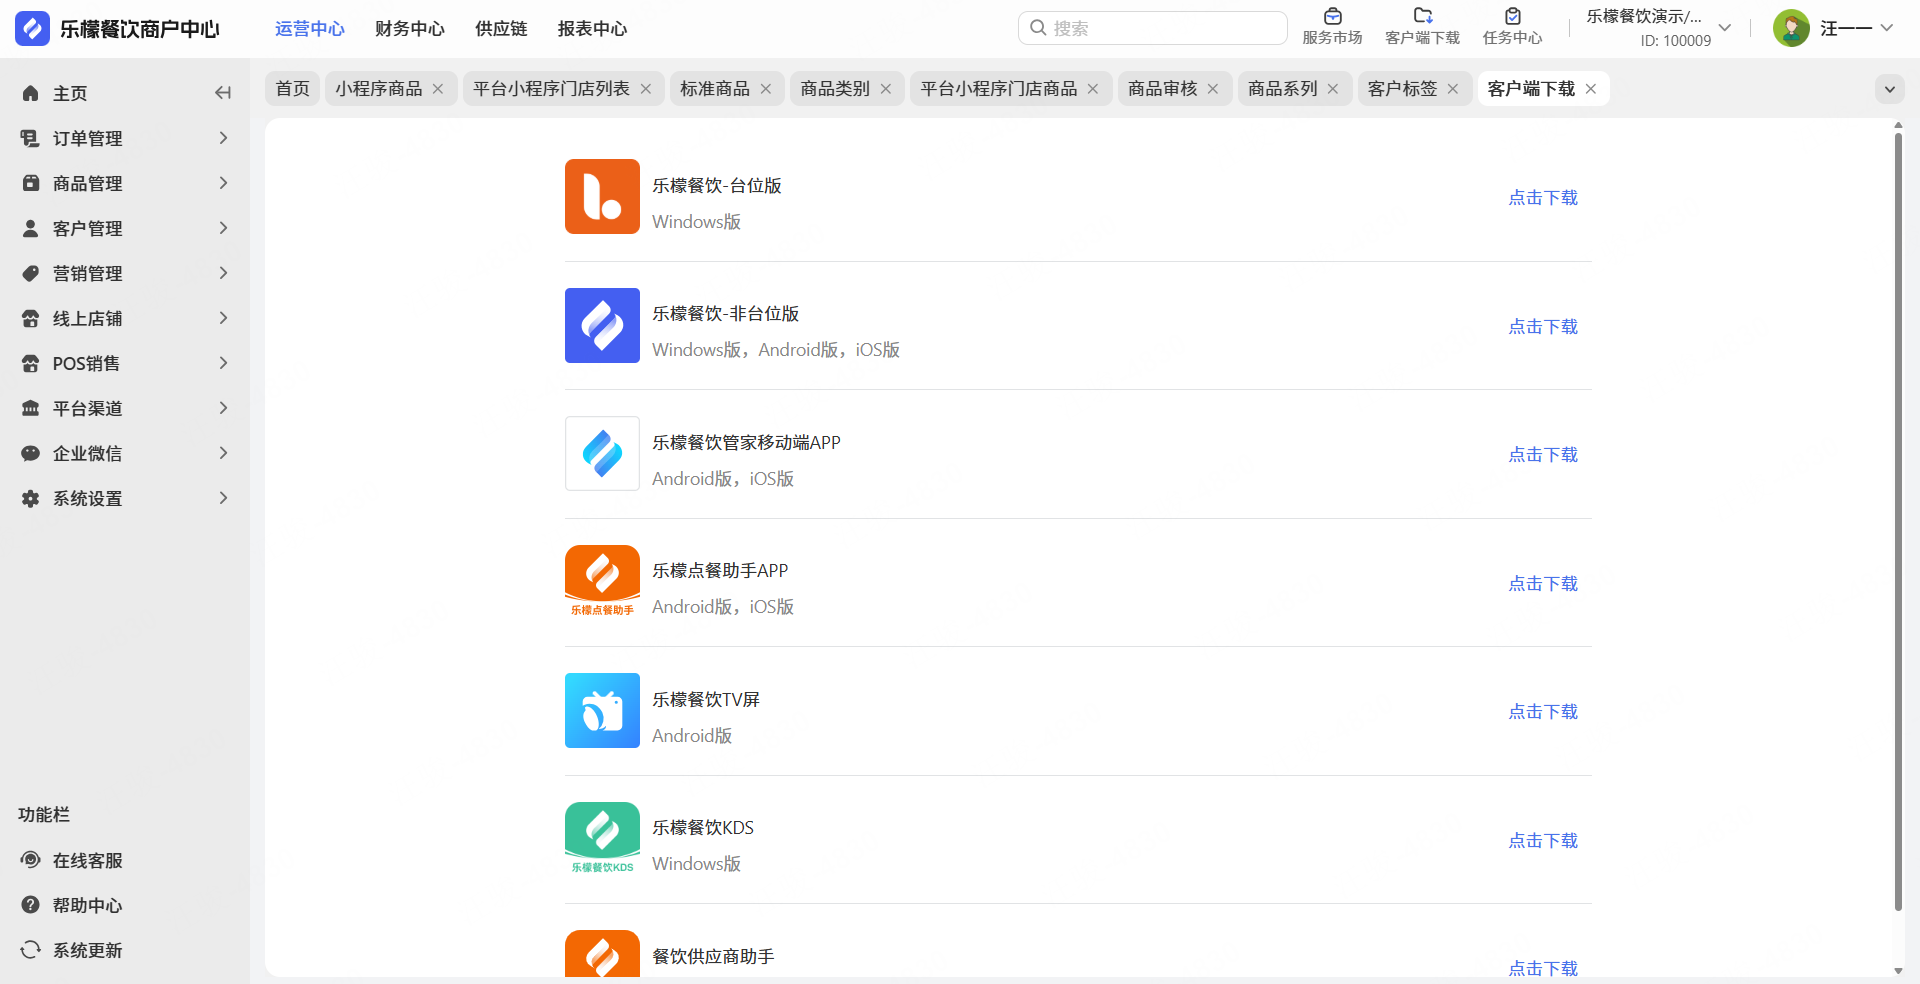Switch to 财务中心 top menu
The image size is (1920, 984).
tap(410, 29)
